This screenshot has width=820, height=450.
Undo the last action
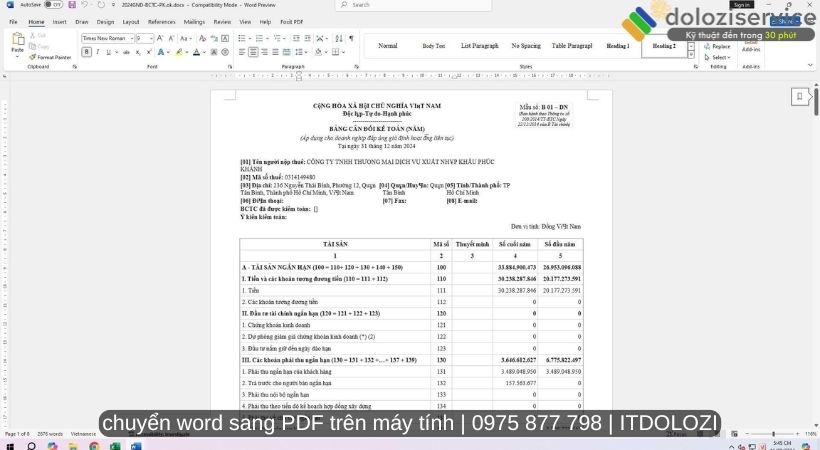84,5
